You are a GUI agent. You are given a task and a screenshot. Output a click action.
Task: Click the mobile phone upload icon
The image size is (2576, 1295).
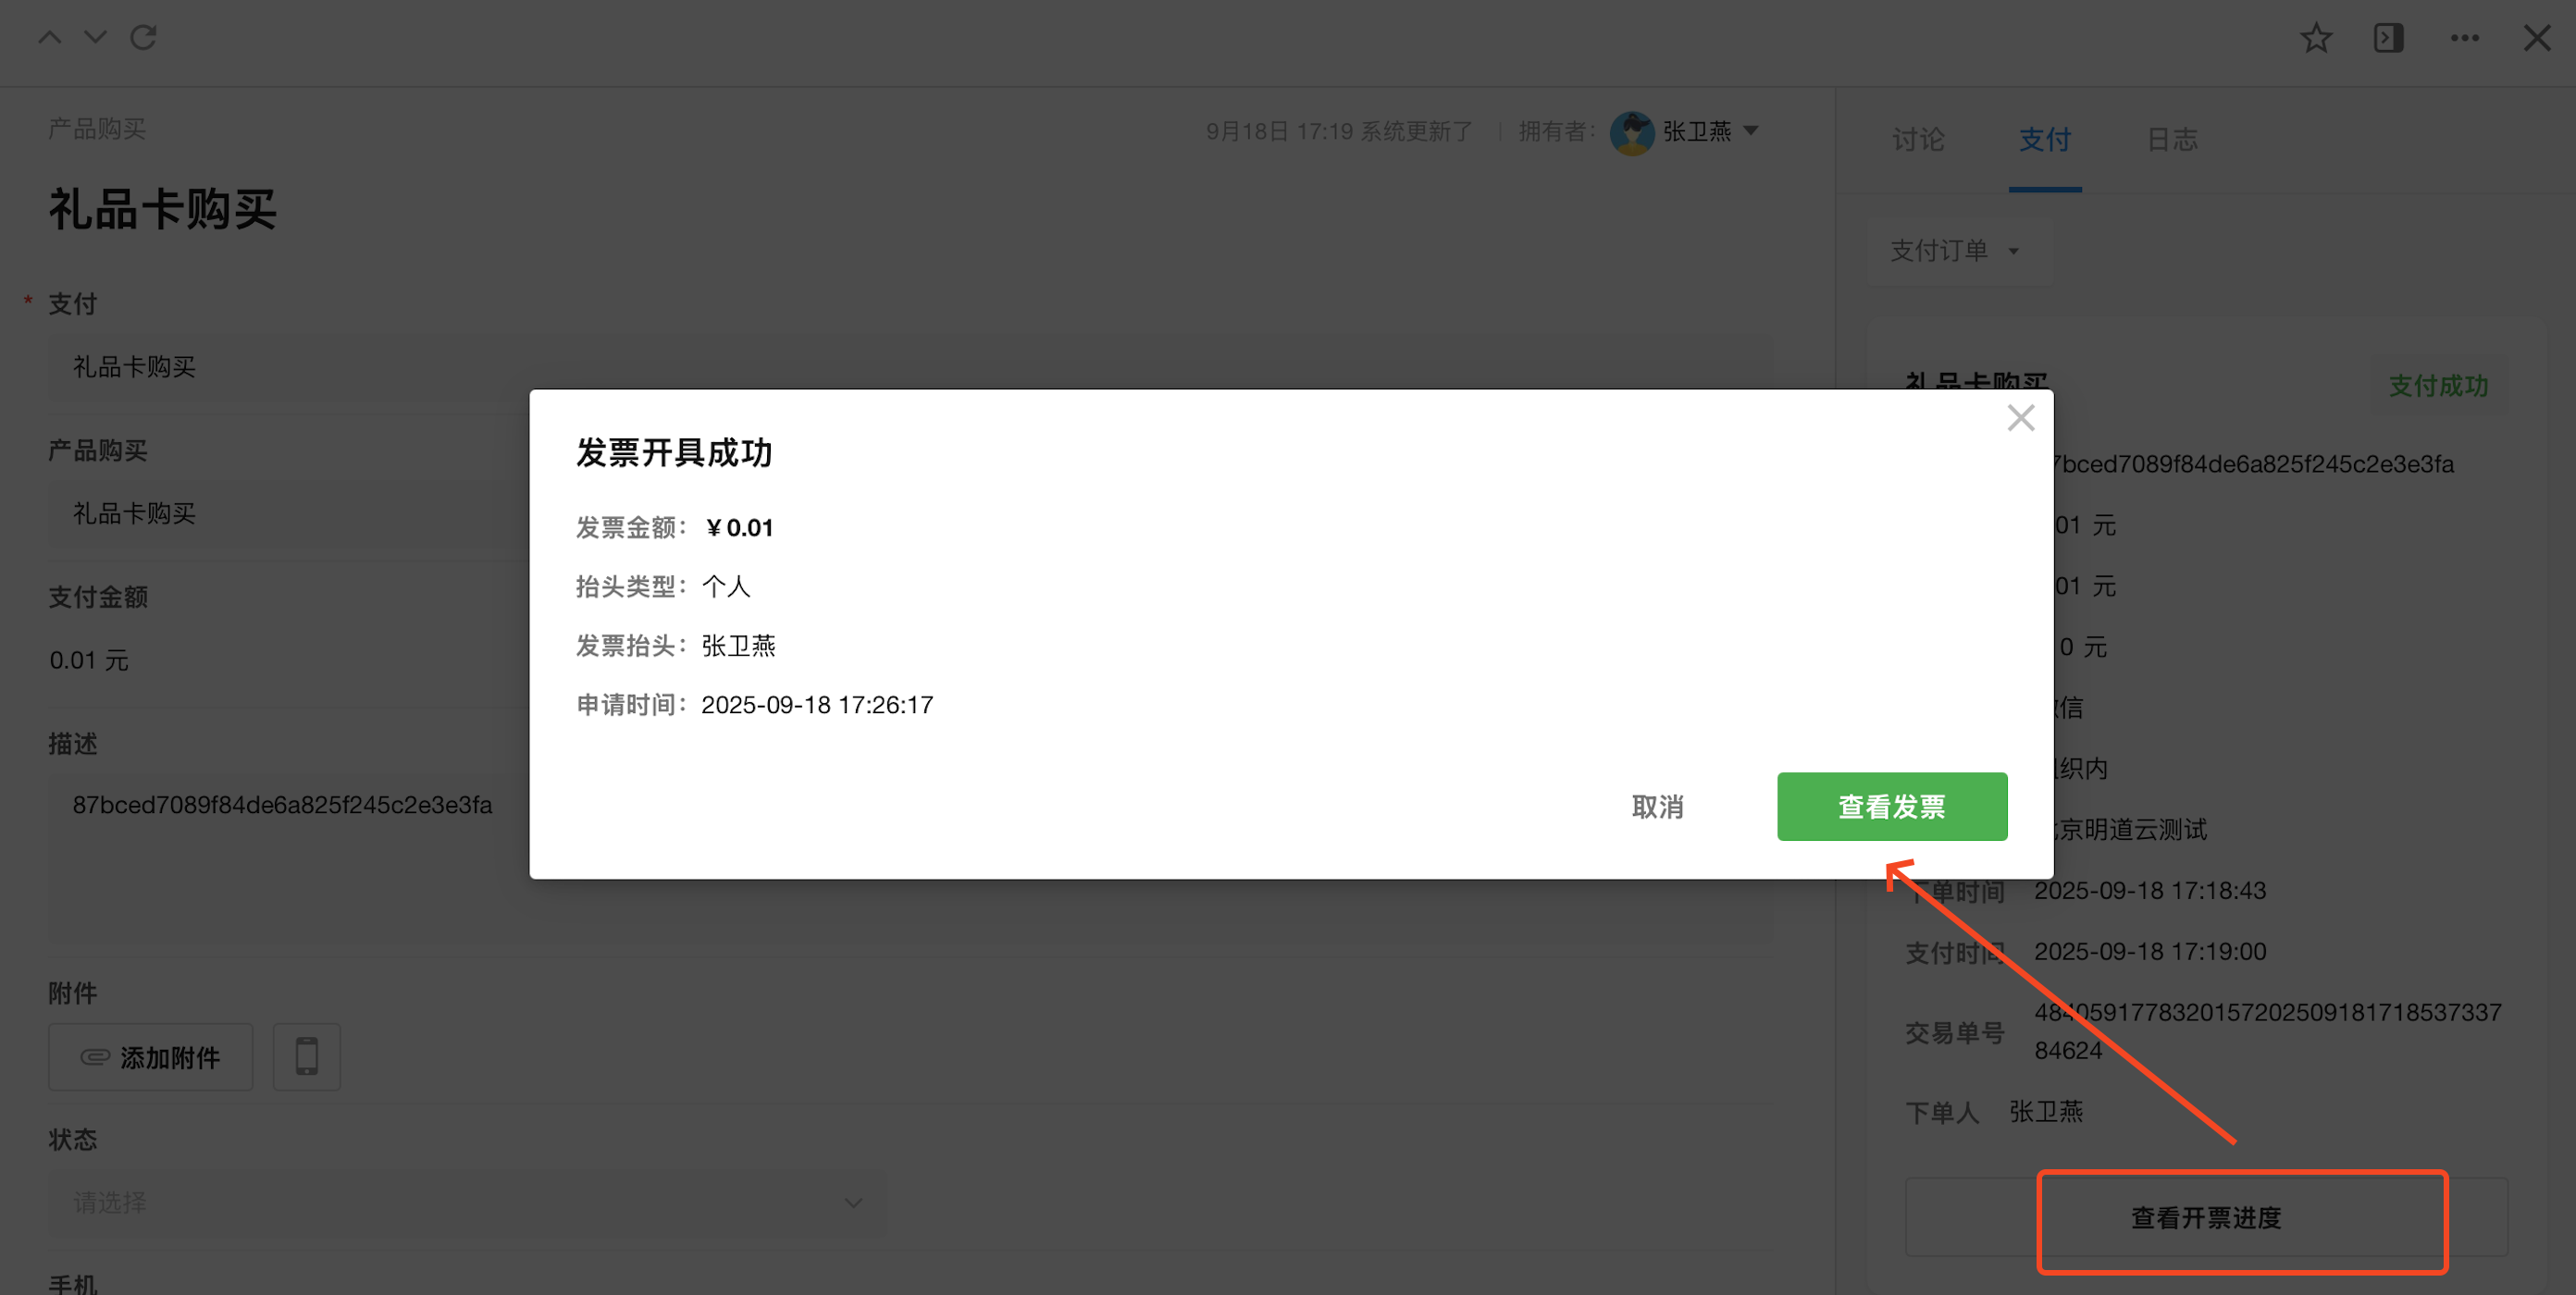coord(307,1056)
